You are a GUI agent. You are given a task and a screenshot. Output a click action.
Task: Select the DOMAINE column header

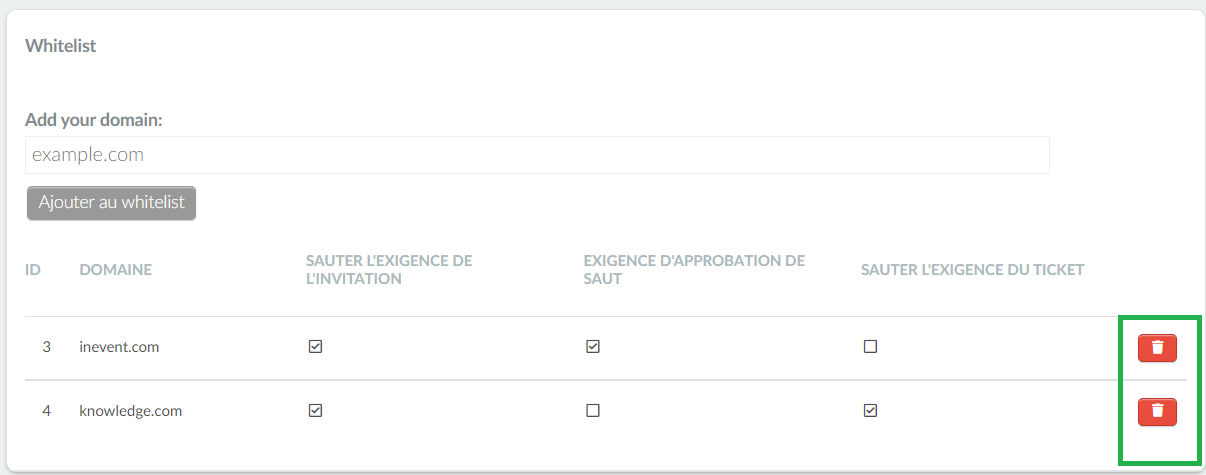tap(116, 270)
